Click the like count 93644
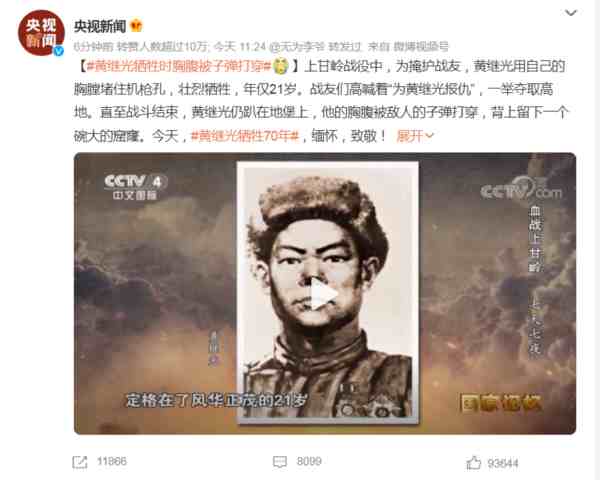 point(503,464)
